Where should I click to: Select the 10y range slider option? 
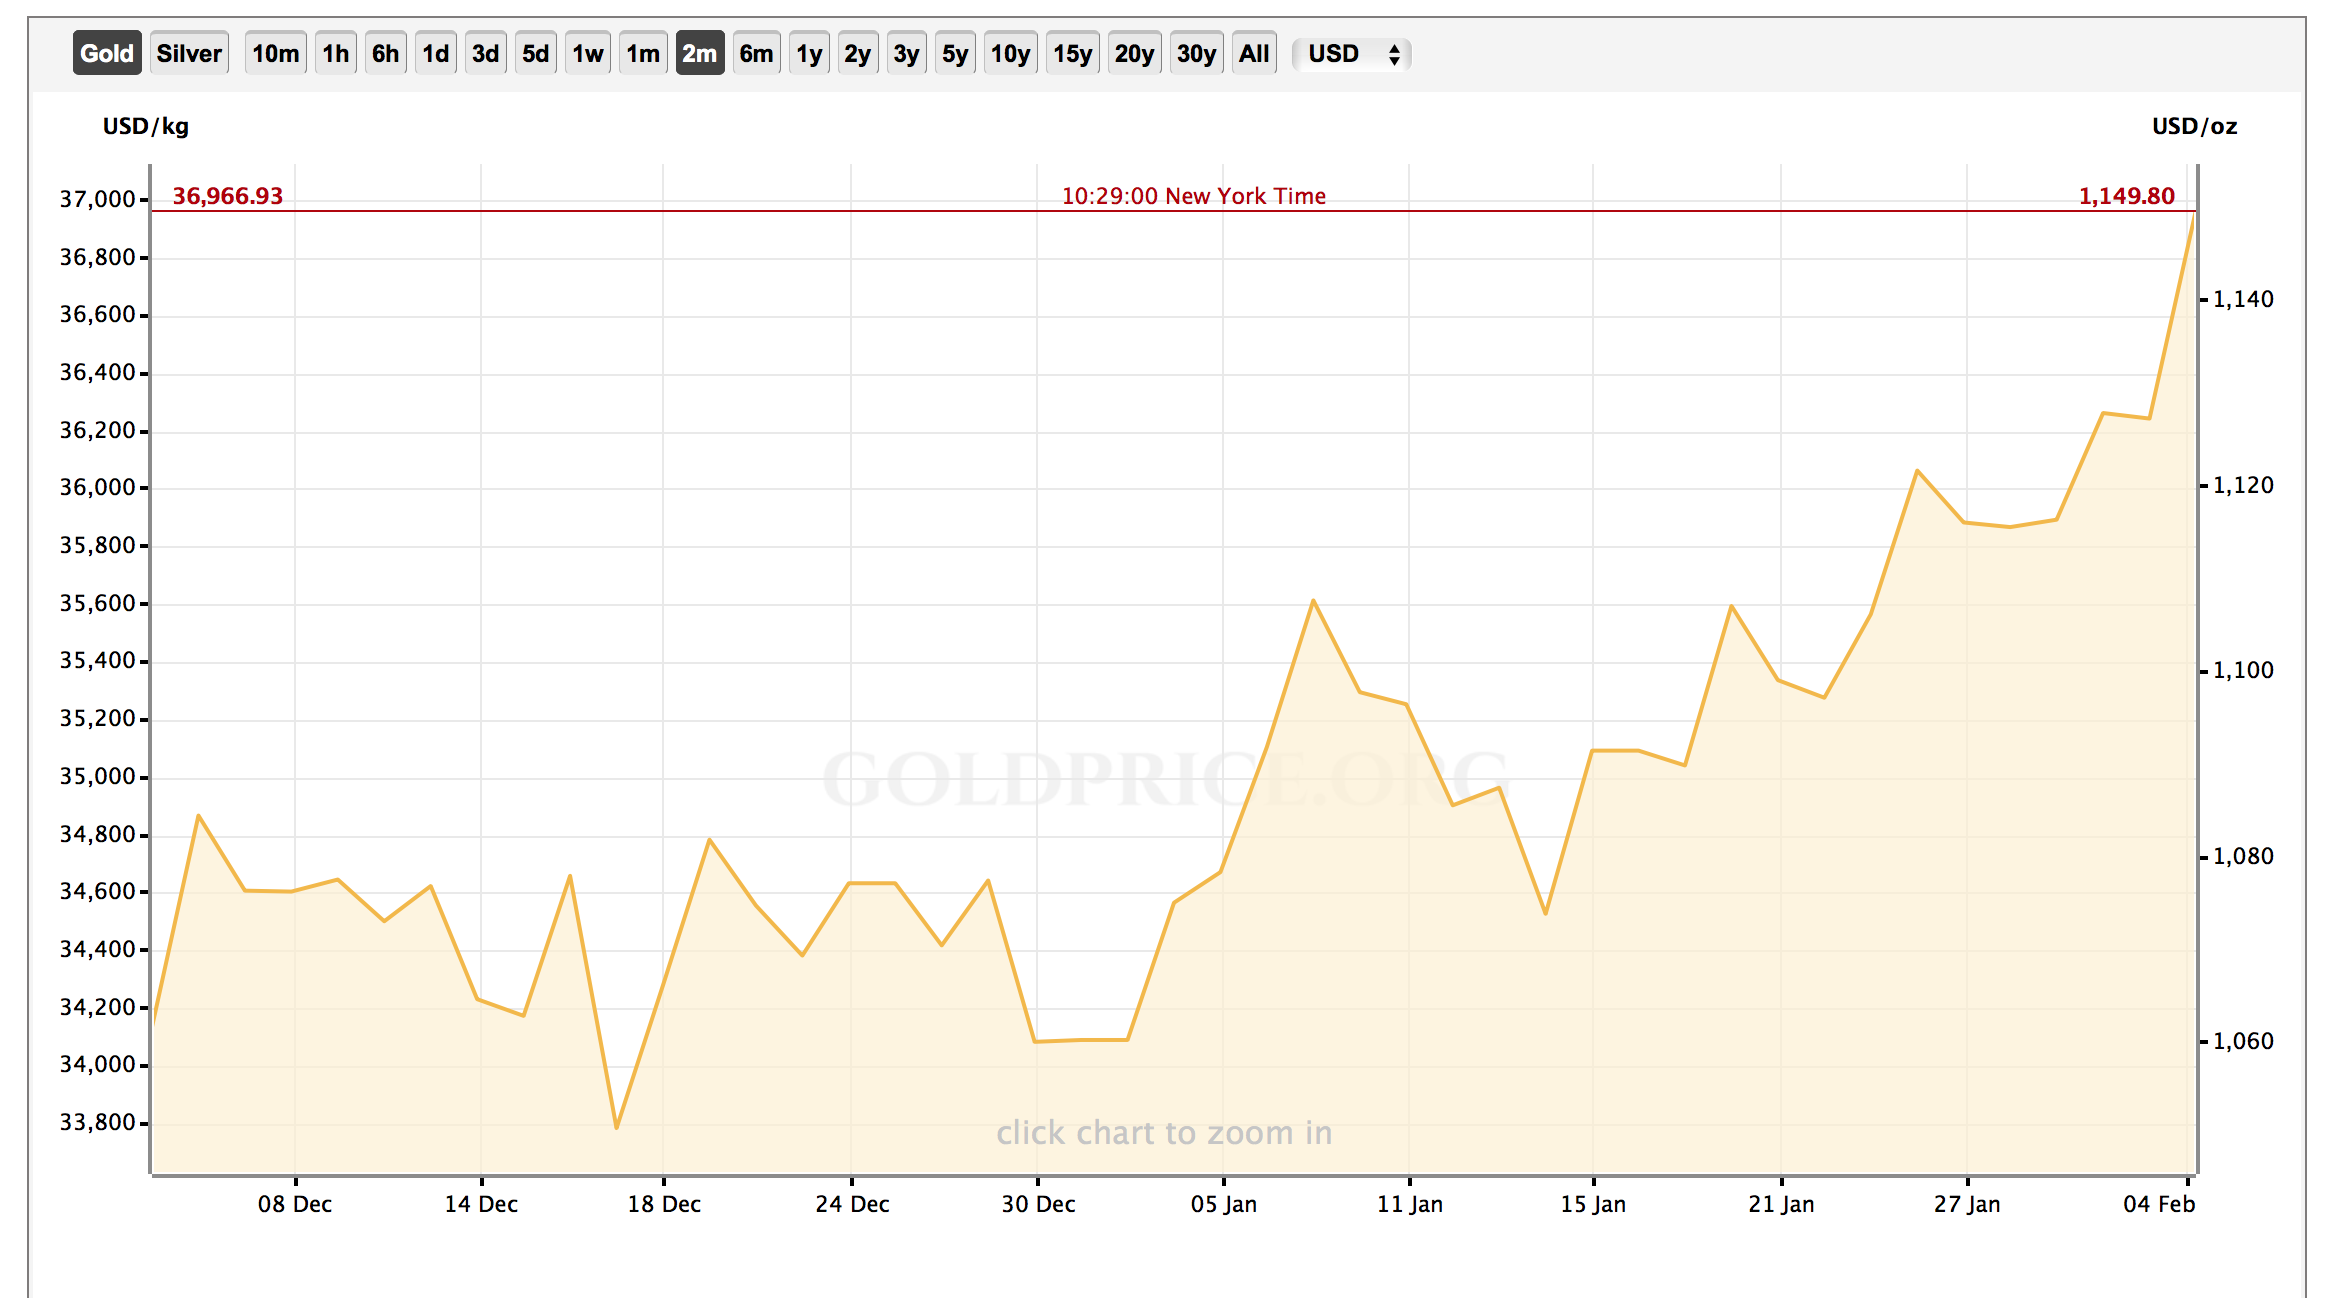[x=1011, y=53]
